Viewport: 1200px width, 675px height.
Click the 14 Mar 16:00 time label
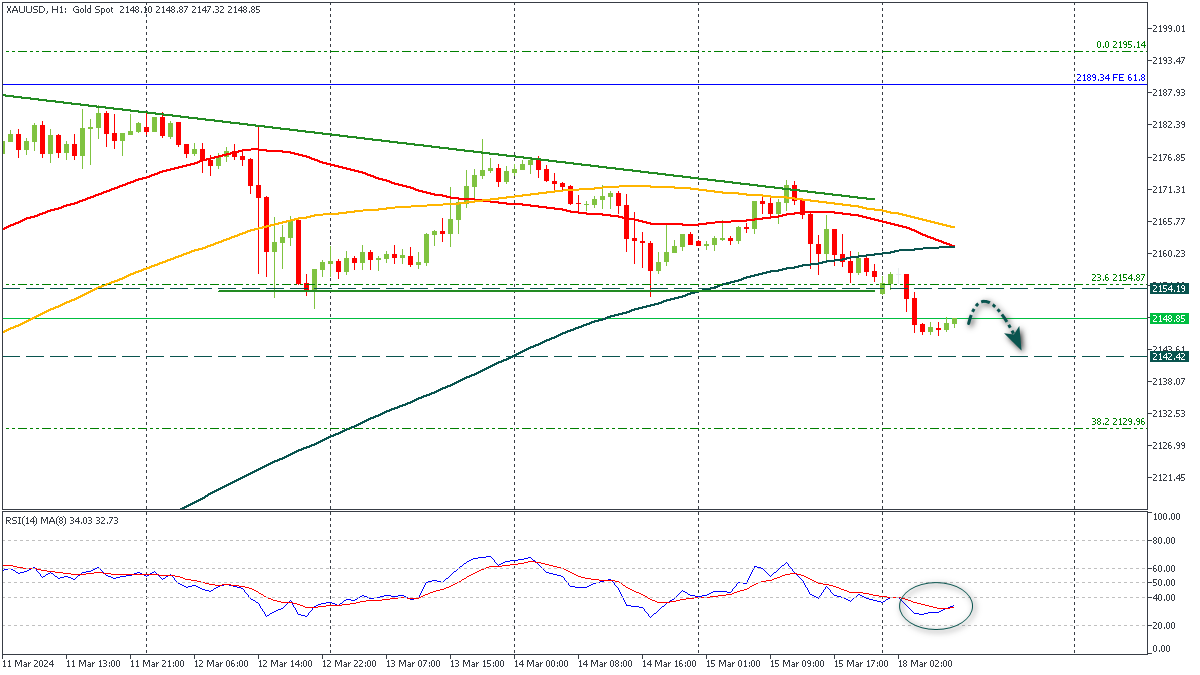click(x=669, y=663)
